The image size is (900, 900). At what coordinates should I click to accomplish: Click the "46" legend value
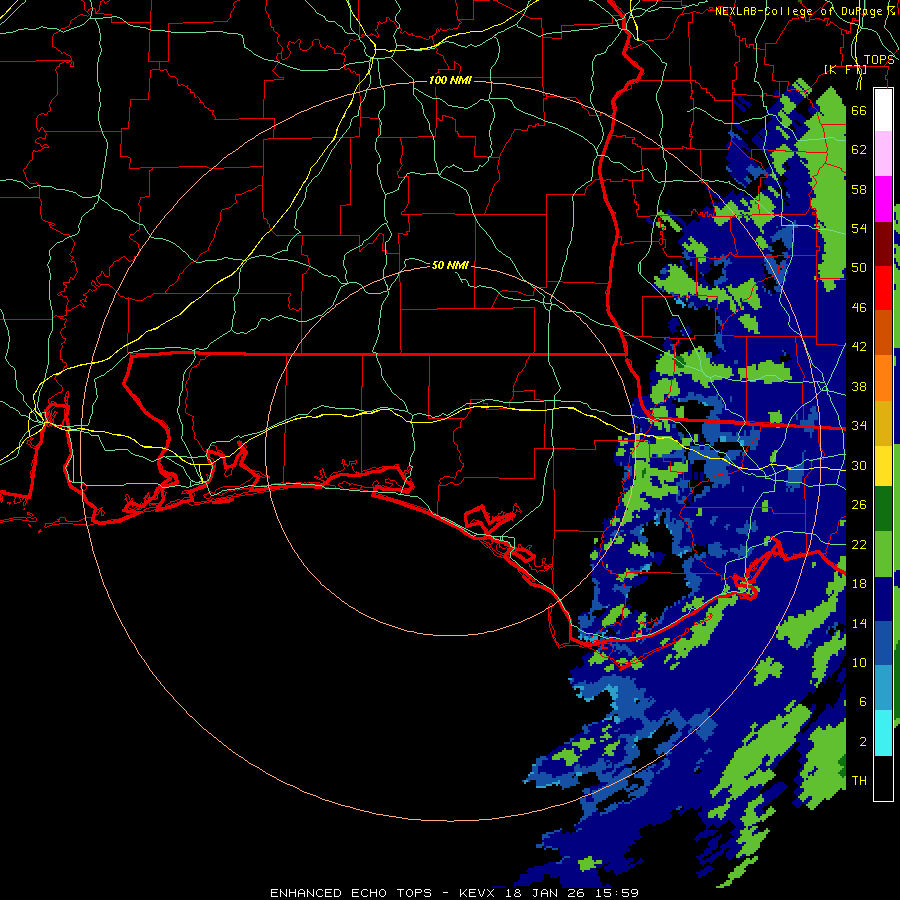(x=859, y=308)
